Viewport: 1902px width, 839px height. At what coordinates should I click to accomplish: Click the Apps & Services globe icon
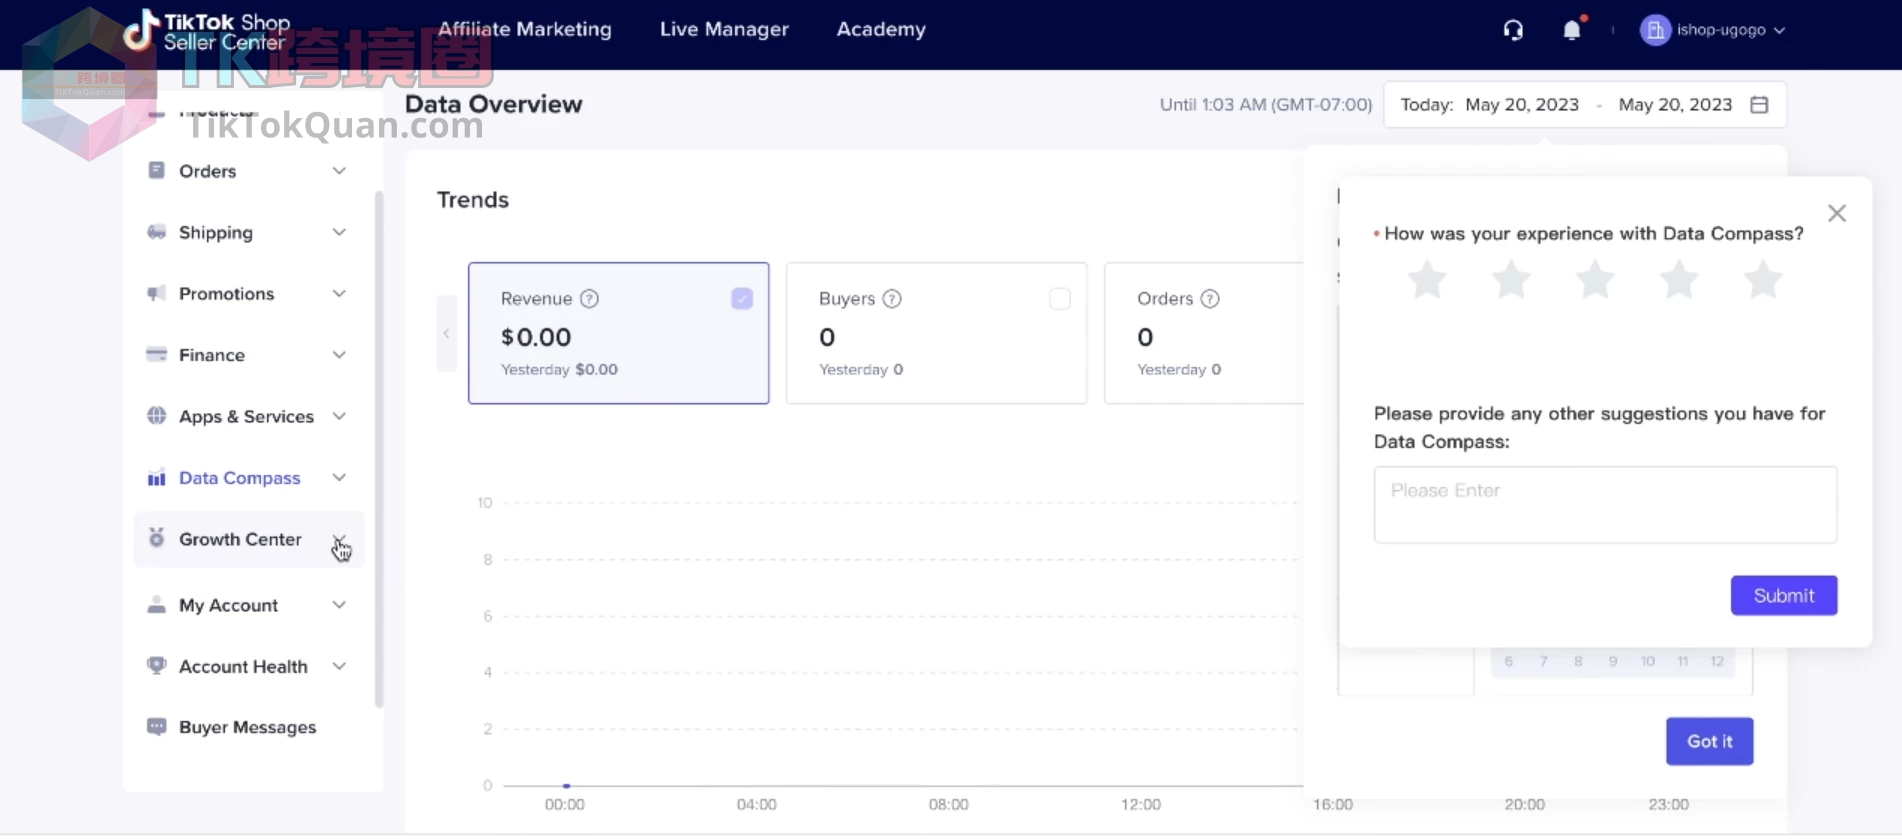tap(156, 415)
